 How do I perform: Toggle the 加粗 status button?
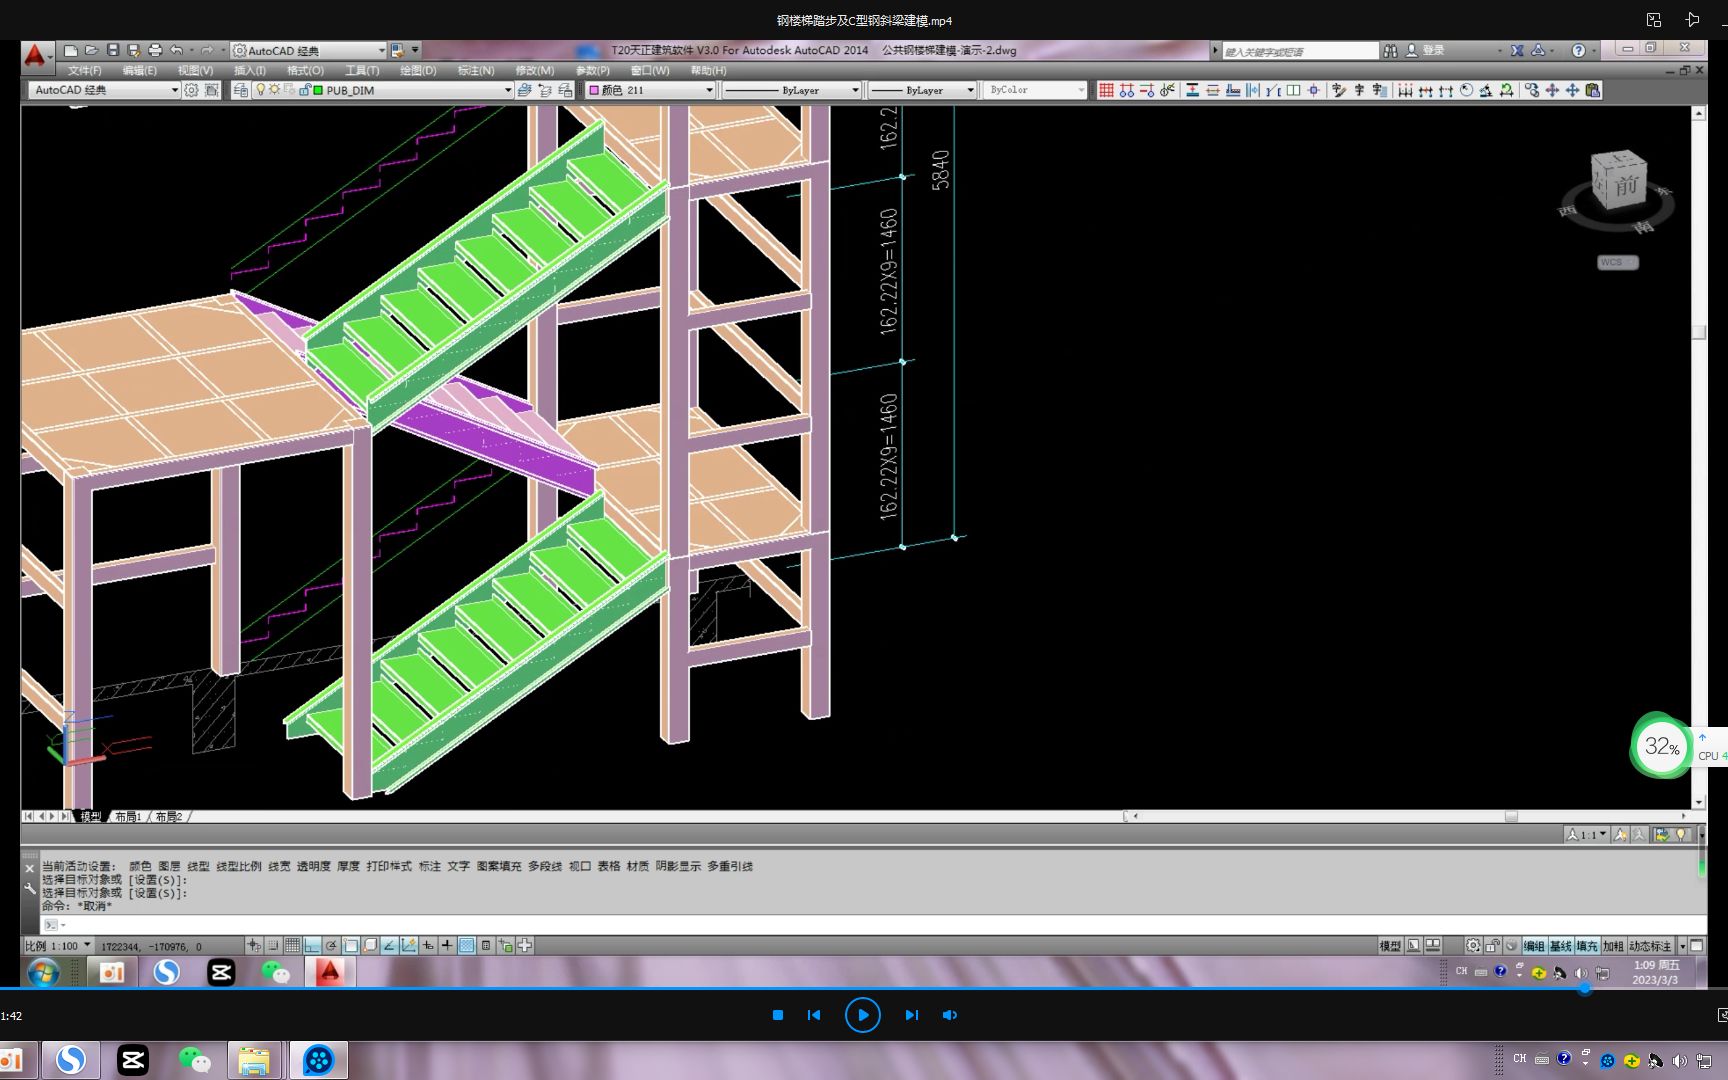[1613, 945]
